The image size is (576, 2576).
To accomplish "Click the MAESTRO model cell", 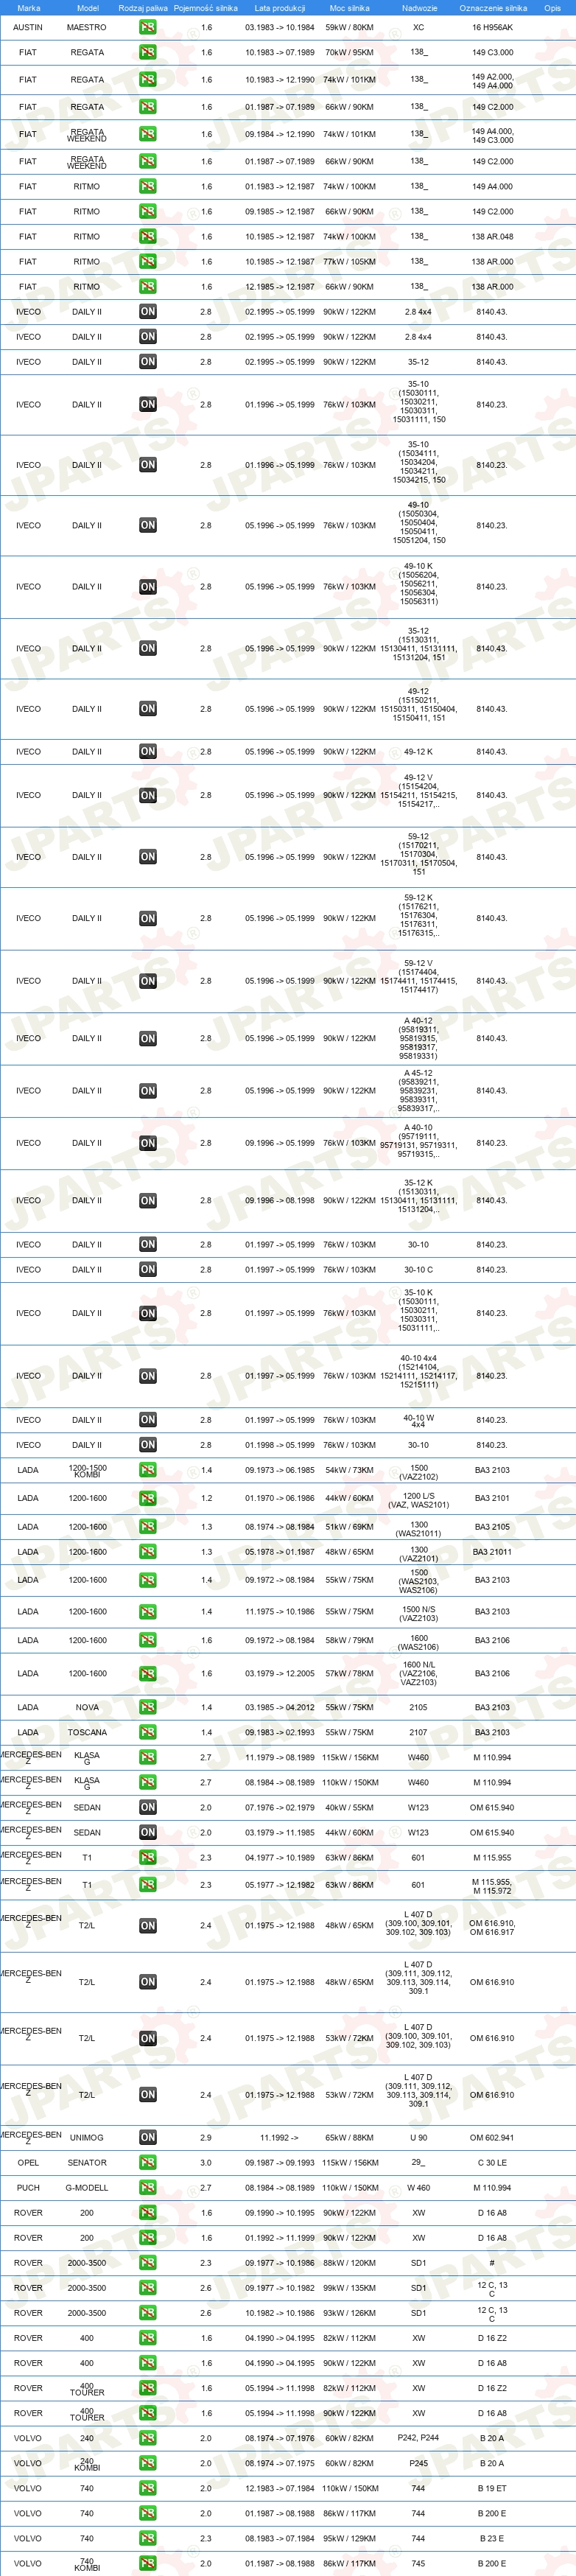I will pyautogui.click(x=87, y=28).
